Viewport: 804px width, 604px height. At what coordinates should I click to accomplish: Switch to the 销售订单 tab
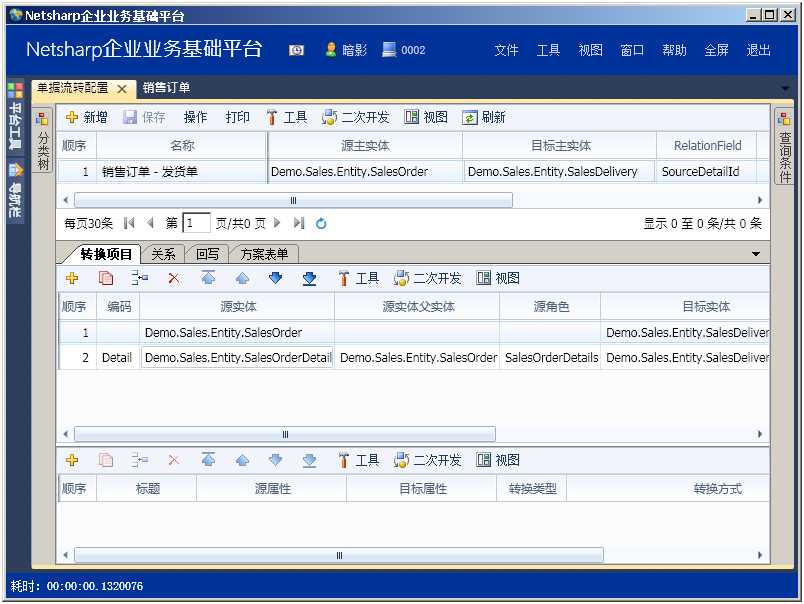166,88
